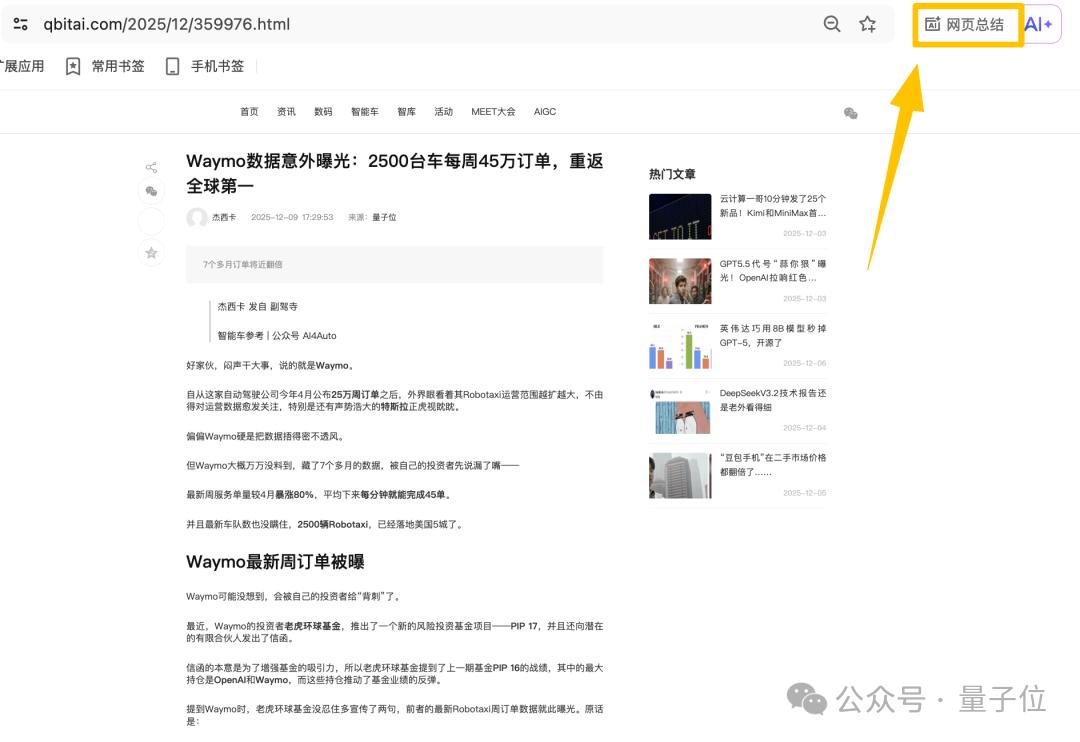The image size is (1080, 742).
Task: Click the author 杰西卡 avatar
Action: click(197, 218)
